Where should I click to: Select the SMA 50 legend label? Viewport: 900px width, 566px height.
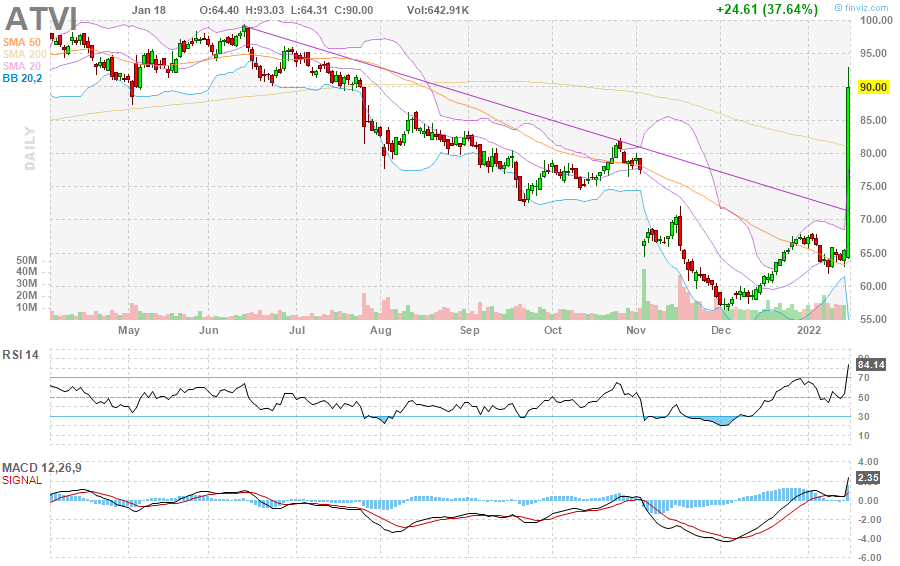22,42
